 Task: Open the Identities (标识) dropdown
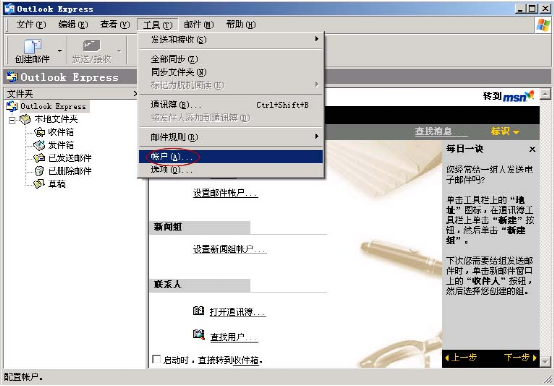coord(505,132)
